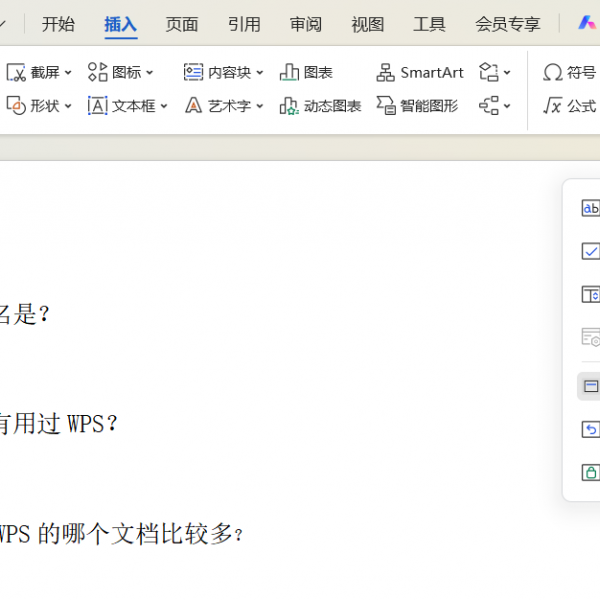Viewport: 600px width, 600px height.
Task: Open the 艺术字 word art menu
Action: [223, 105]
